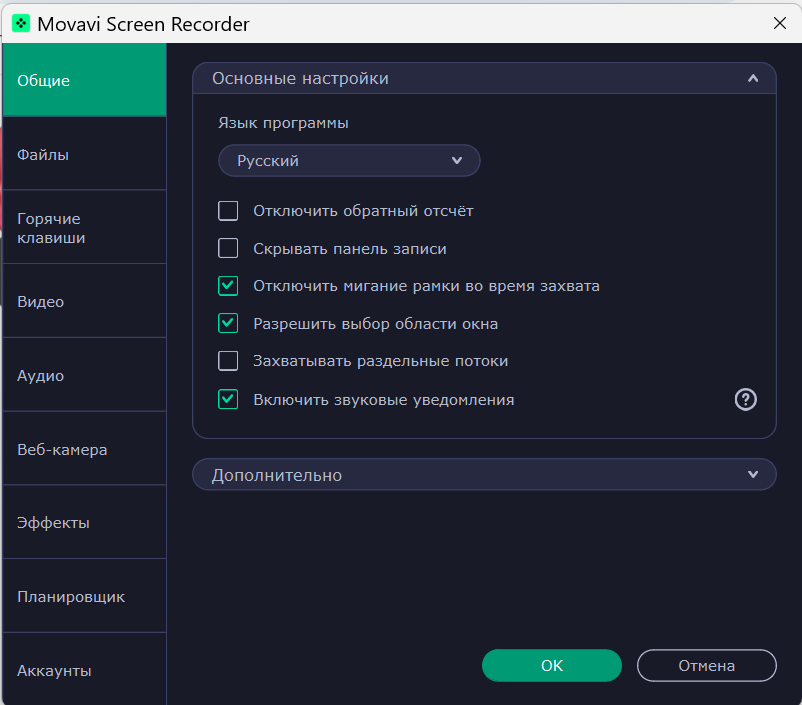Open the Аудио settings tab
802x705 pixels.
[x=84, y=375]
